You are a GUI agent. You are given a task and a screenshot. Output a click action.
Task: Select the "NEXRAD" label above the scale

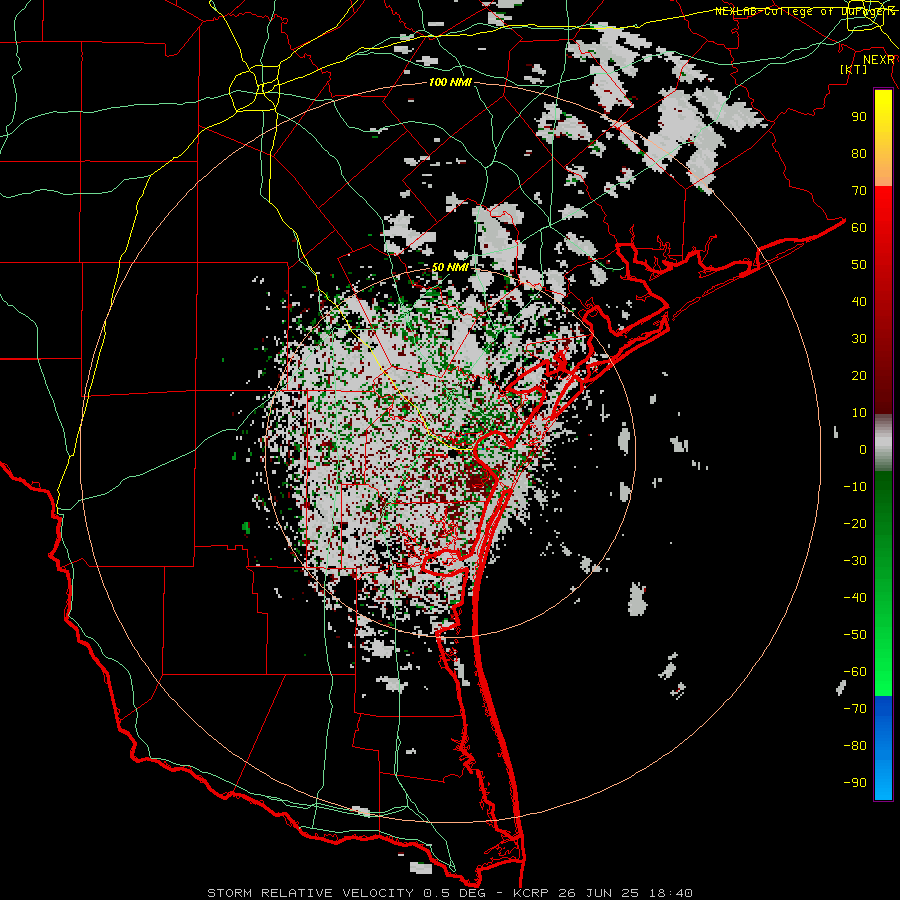click(x=879, y=60)
